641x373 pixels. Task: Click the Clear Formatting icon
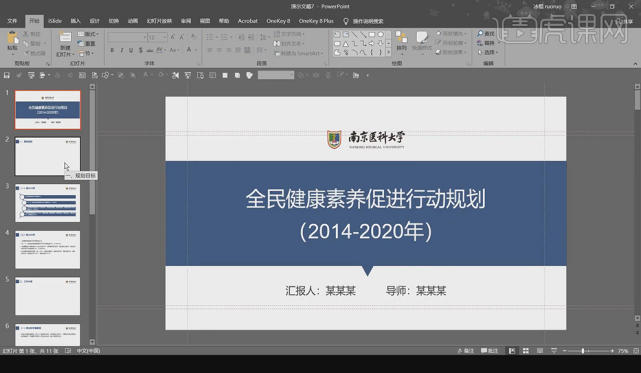(194, 37)
